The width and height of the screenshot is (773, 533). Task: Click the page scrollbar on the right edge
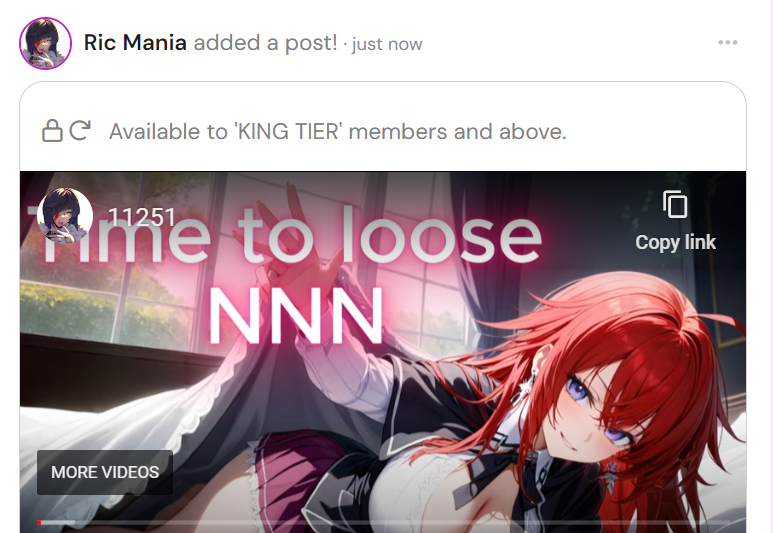point(768,266)
